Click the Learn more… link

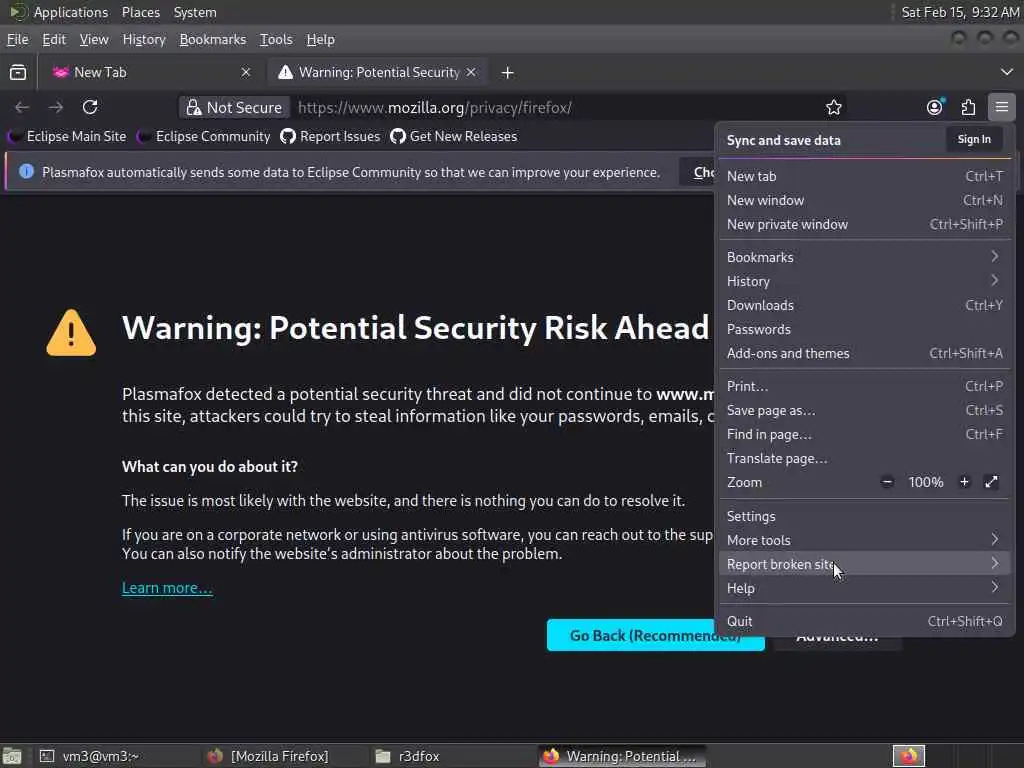[167, 588]
